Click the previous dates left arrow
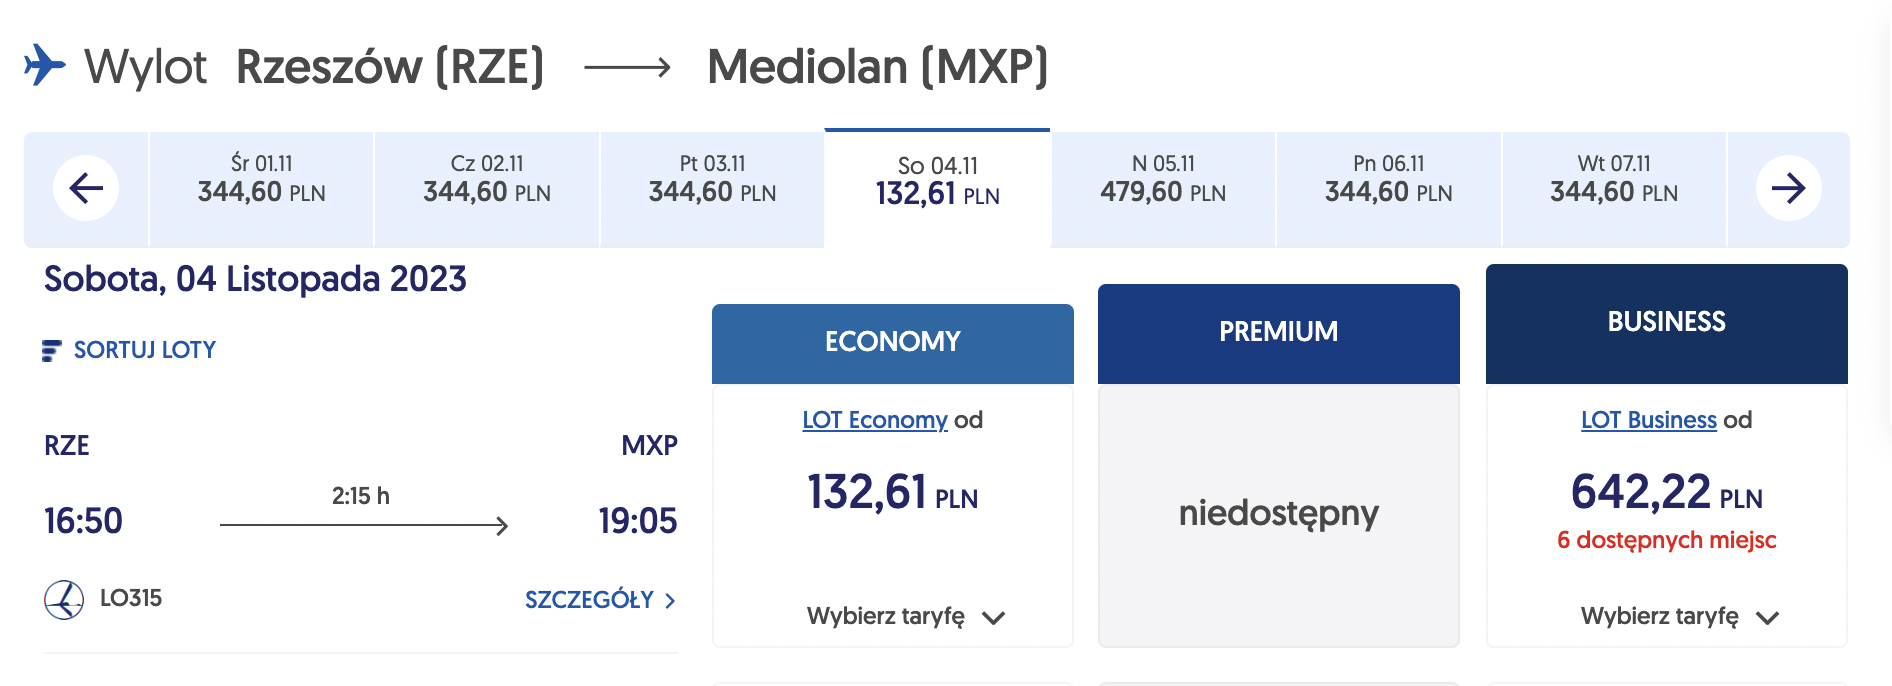The height and width of the screenshot is (686, 1892). (86, 188)
